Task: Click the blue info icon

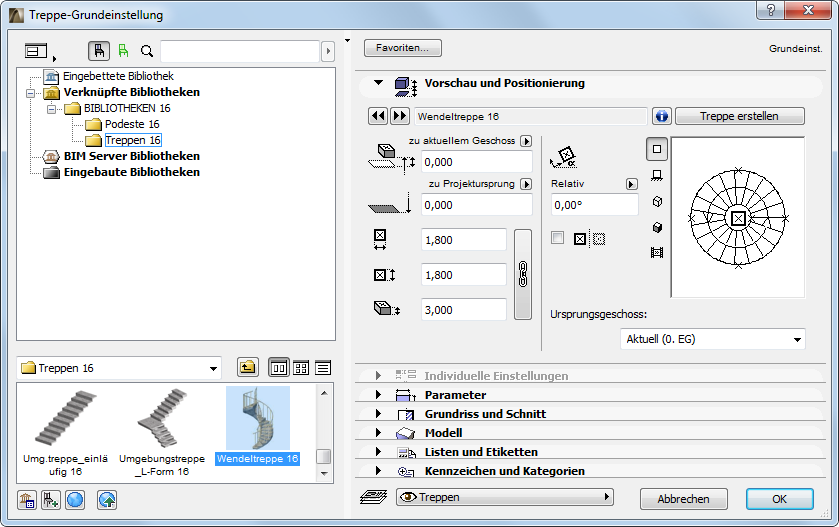Action: pyautogui.click(x=662, y=116)
